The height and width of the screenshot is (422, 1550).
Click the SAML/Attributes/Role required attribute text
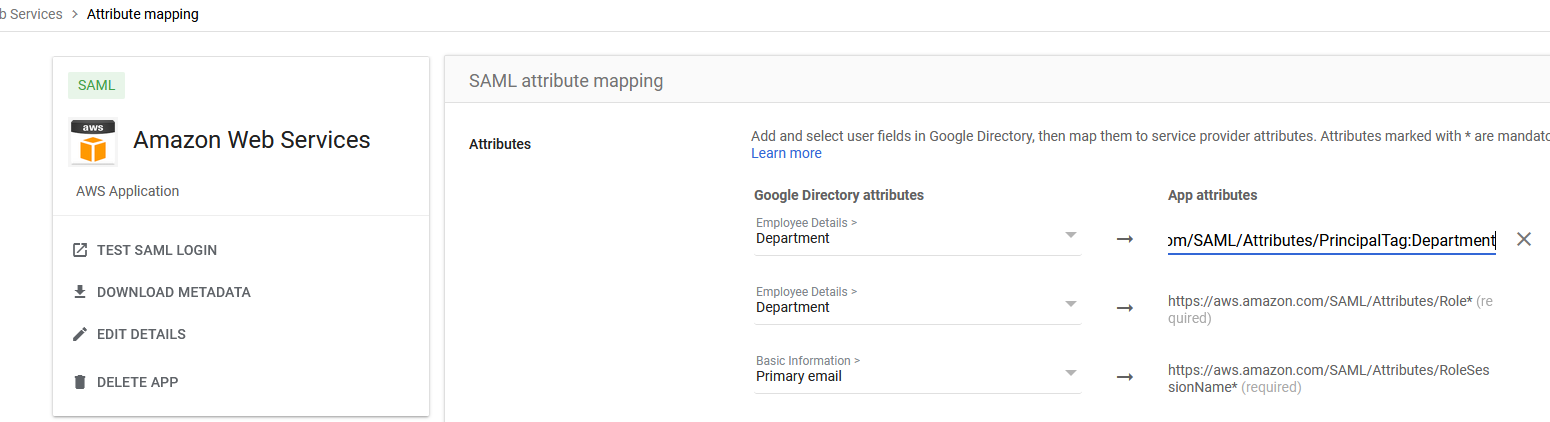[x=1331, y=309]
